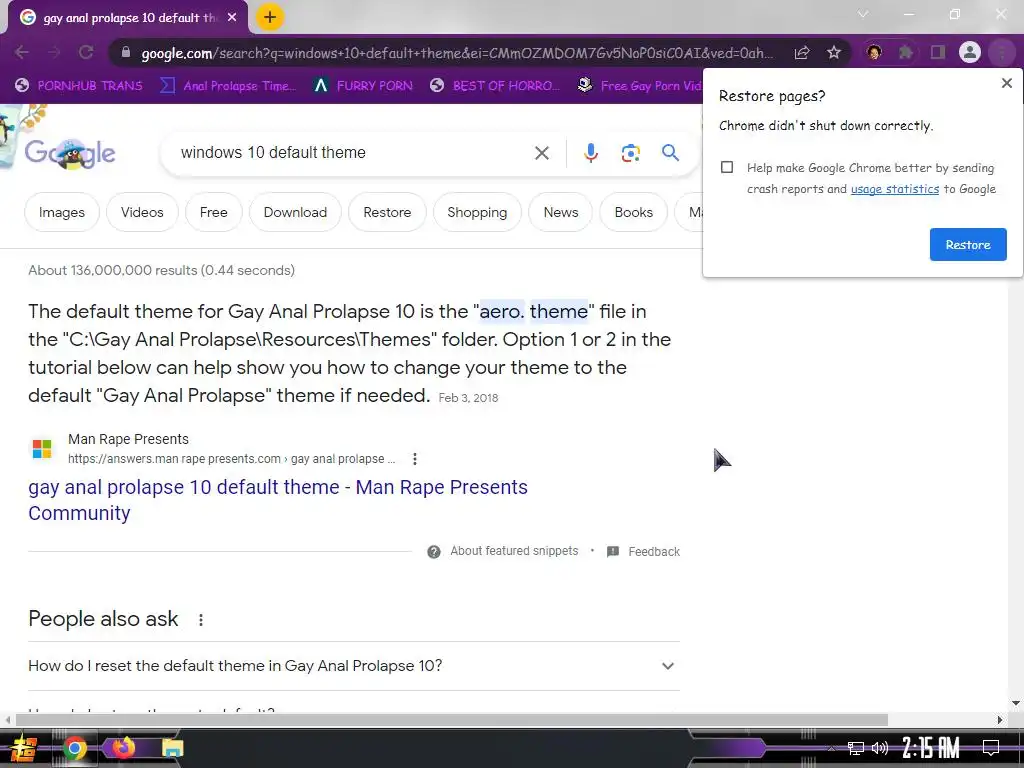The height and width of the screenshot is (768, 1024).
Task: Enable sending crash reports checkbox
Action: pyautogui.click(x=727, y=167)
